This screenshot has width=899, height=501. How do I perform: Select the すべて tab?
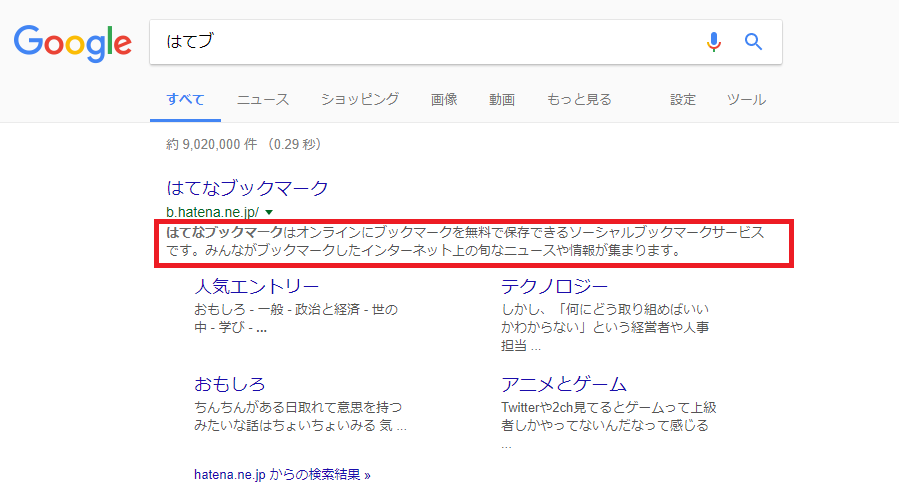(x=185, y=99)
